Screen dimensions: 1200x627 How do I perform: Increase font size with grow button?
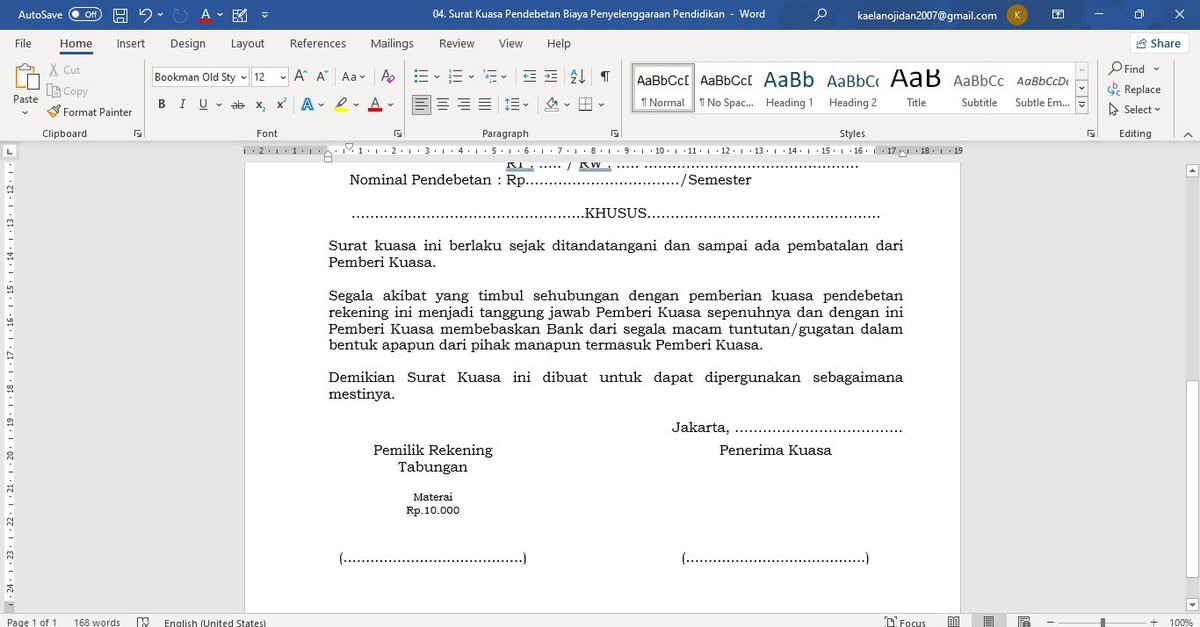pyautogui.click(x=301, y=77)
